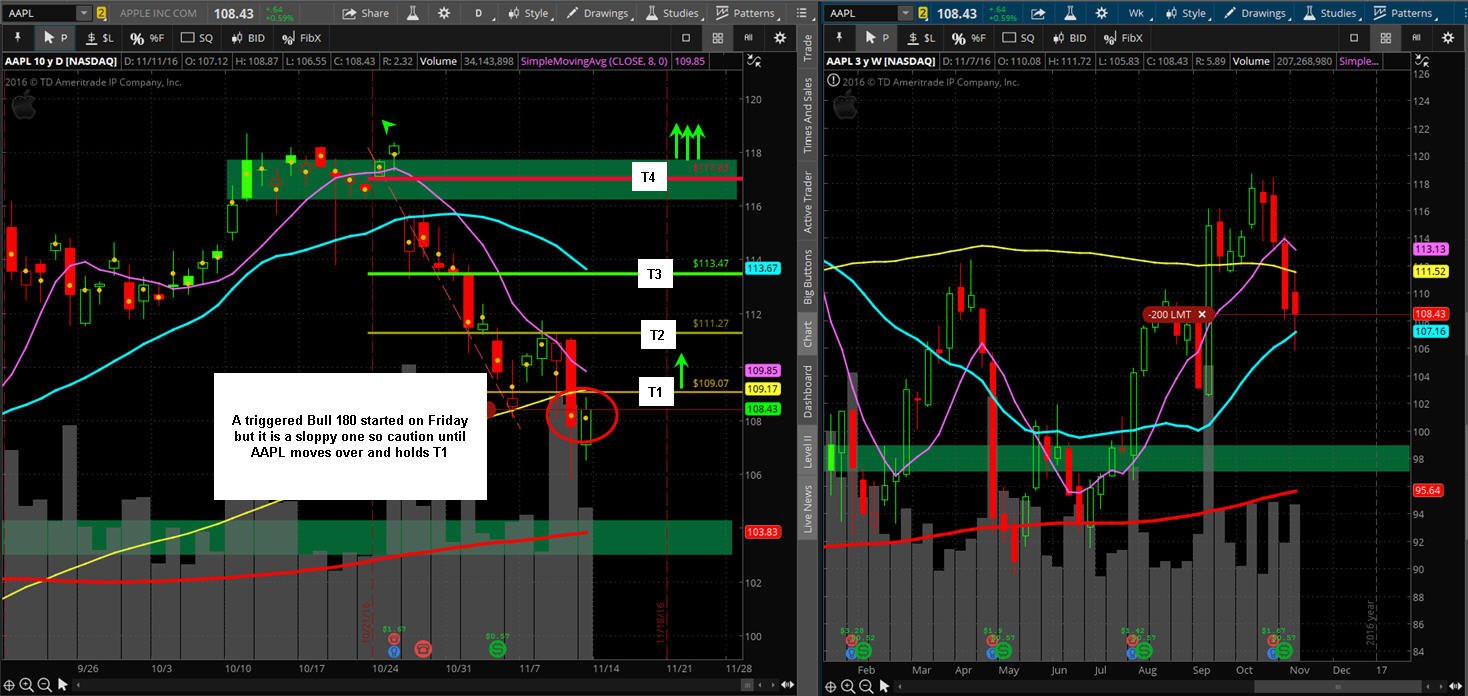Open right chart drawing toolbar settings gear
Screen dimensions: 1468x696
pyautogui.click(x=1447, y=37)
